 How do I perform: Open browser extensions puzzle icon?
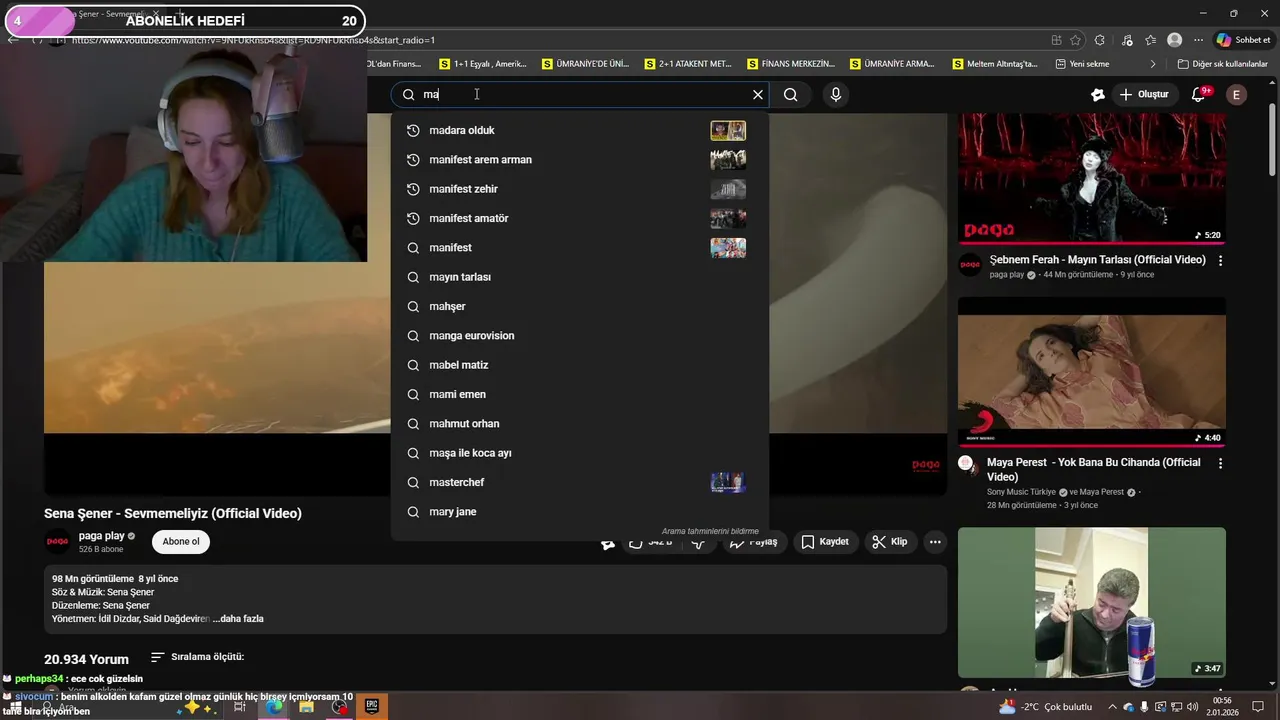click(1100, 40)
